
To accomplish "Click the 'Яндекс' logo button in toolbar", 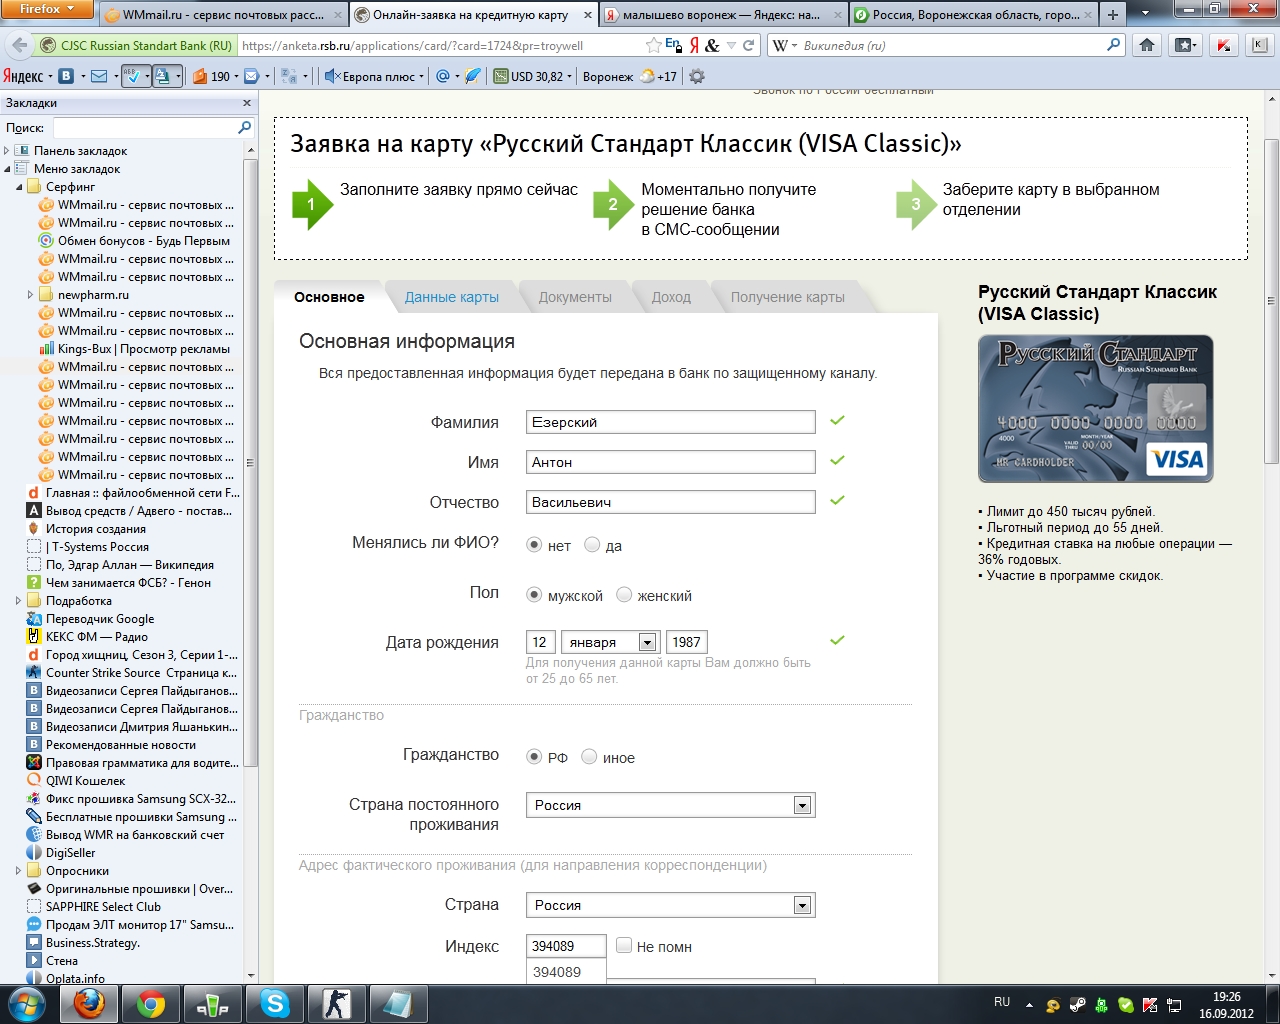I will coord(23,76).
